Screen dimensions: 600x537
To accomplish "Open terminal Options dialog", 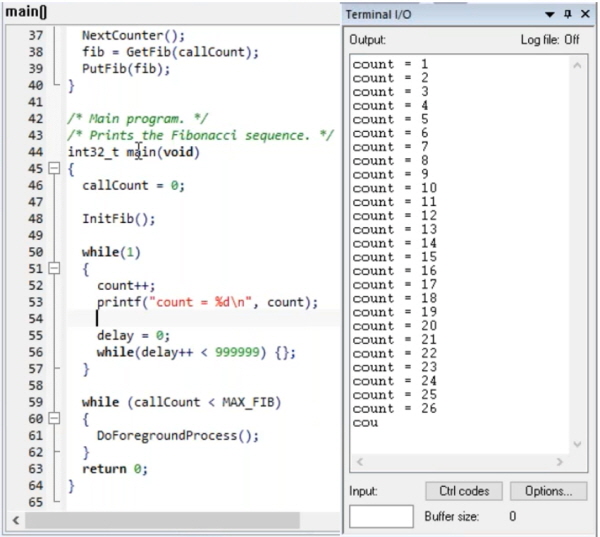I will [x=548, y=491].
